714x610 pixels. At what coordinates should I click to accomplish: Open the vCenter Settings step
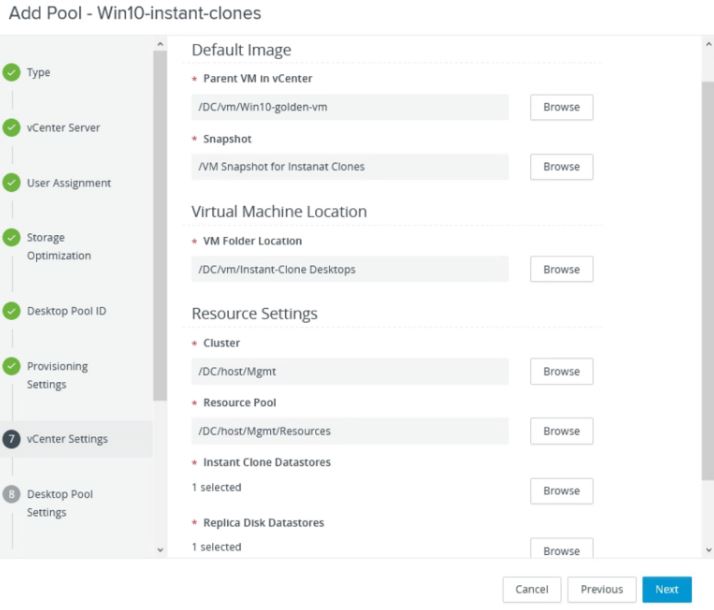pyautogui.click(x=67, y=439)
